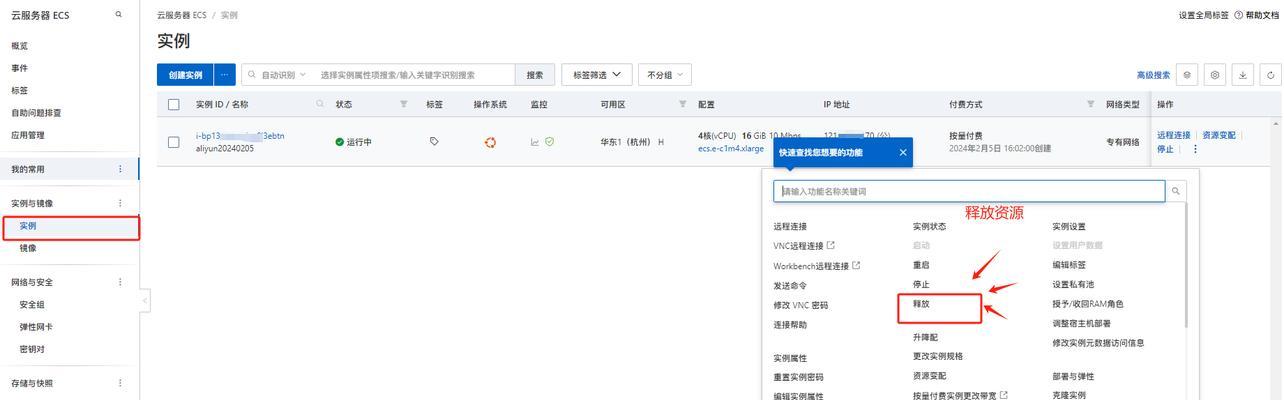Select 镜像 in the sidebar
Screen dimensions: 1284x400
coord(28,248)
